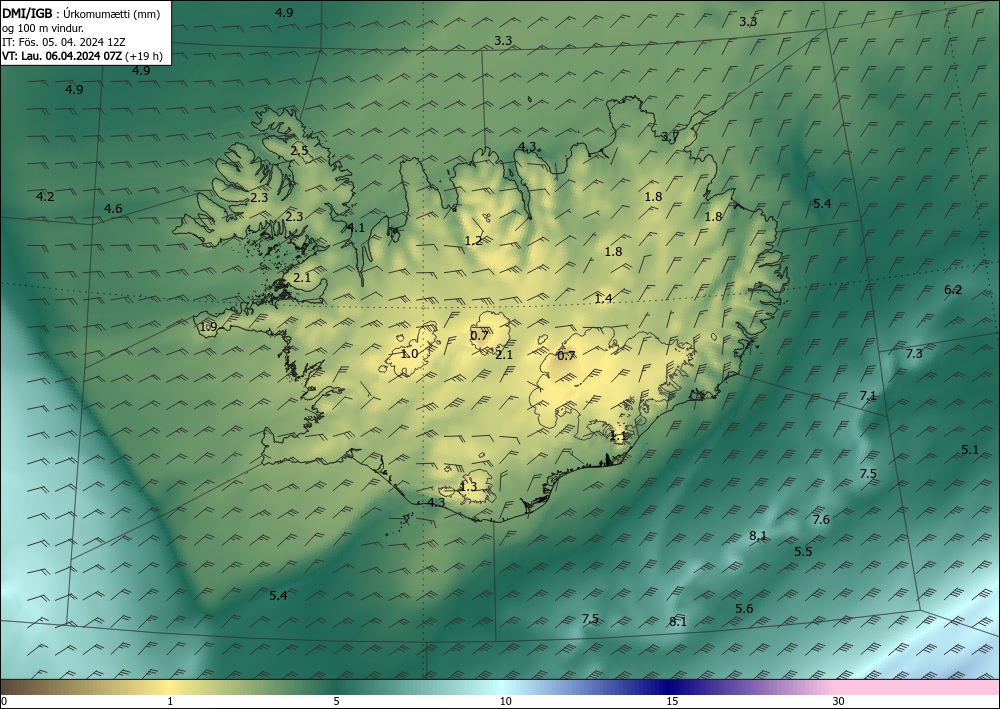Click the 5.5 value in the southeast sea

803,552
